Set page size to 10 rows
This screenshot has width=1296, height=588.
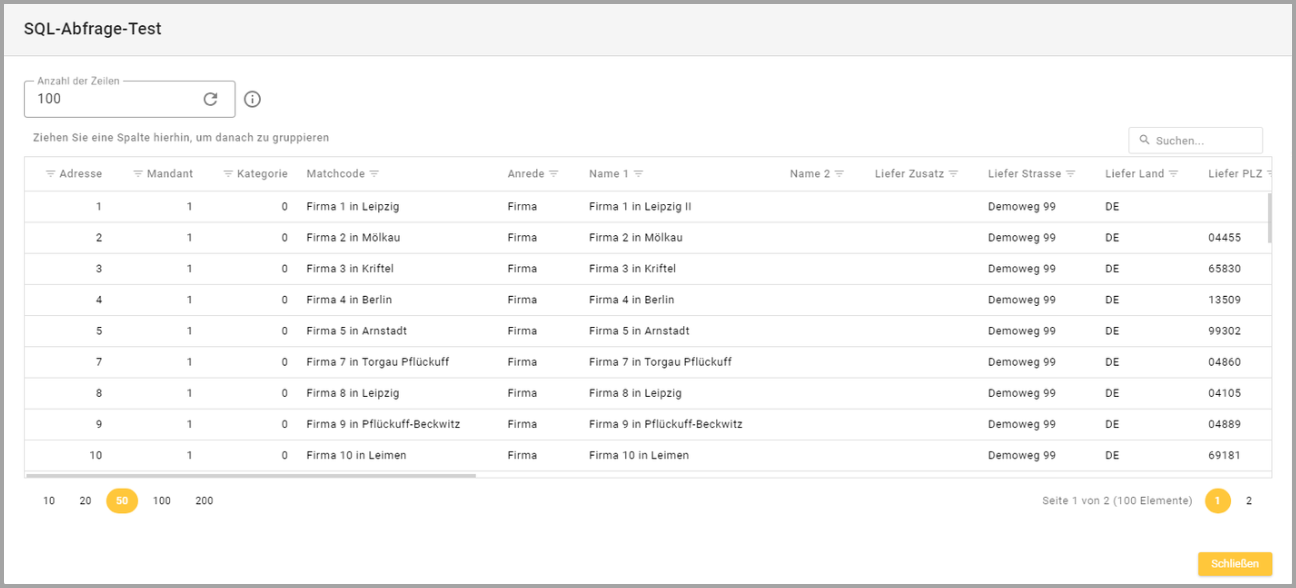point(49,501)
